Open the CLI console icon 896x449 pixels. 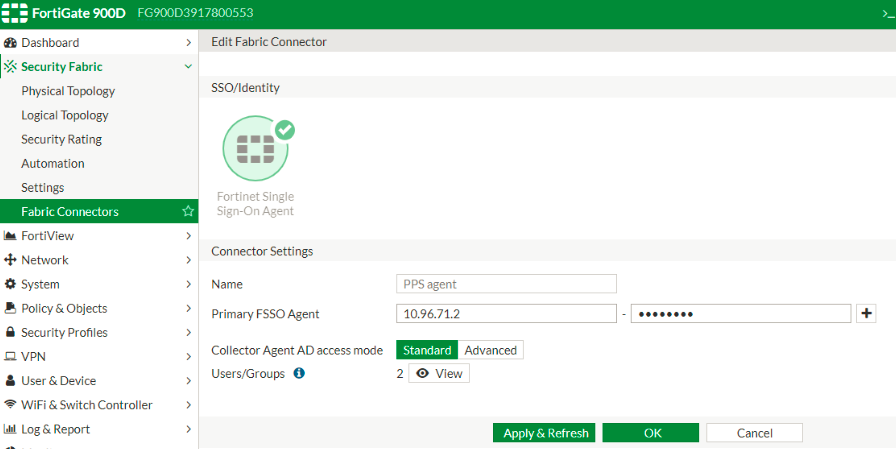pyautogui.click(x=889, y=14)
